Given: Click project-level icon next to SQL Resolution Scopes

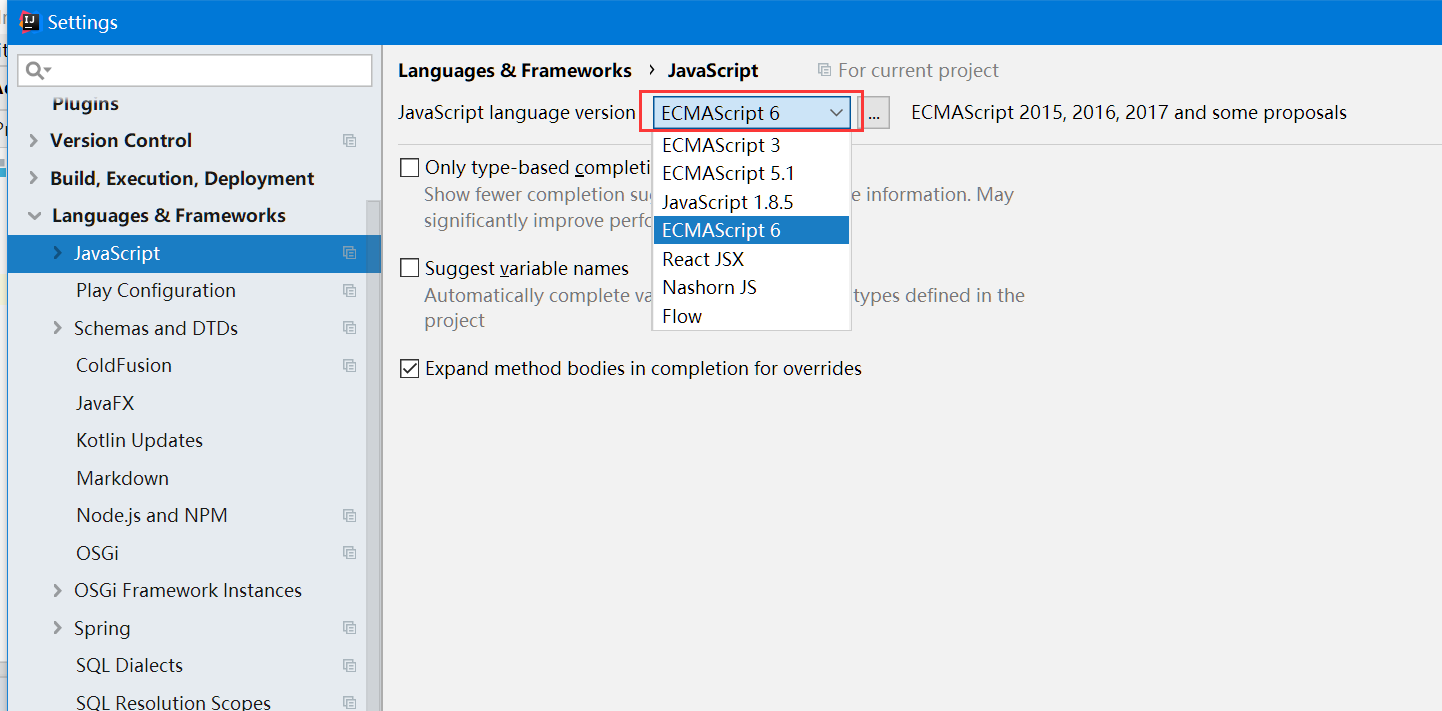Looking at the screenshot, I should pyautogui.click(x=349, y=703).
